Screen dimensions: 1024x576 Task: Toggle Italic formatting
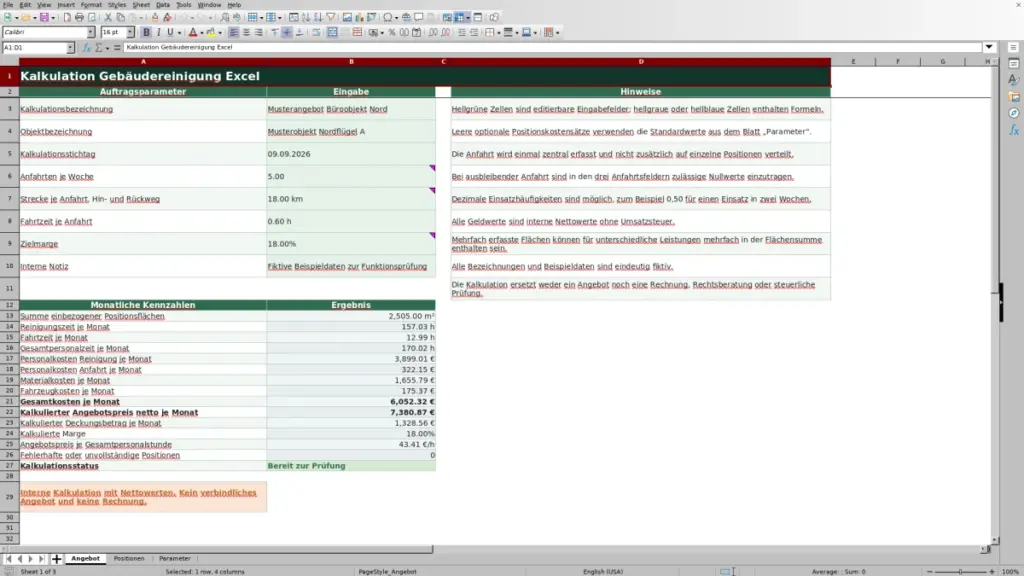click(x=158, y=33)
